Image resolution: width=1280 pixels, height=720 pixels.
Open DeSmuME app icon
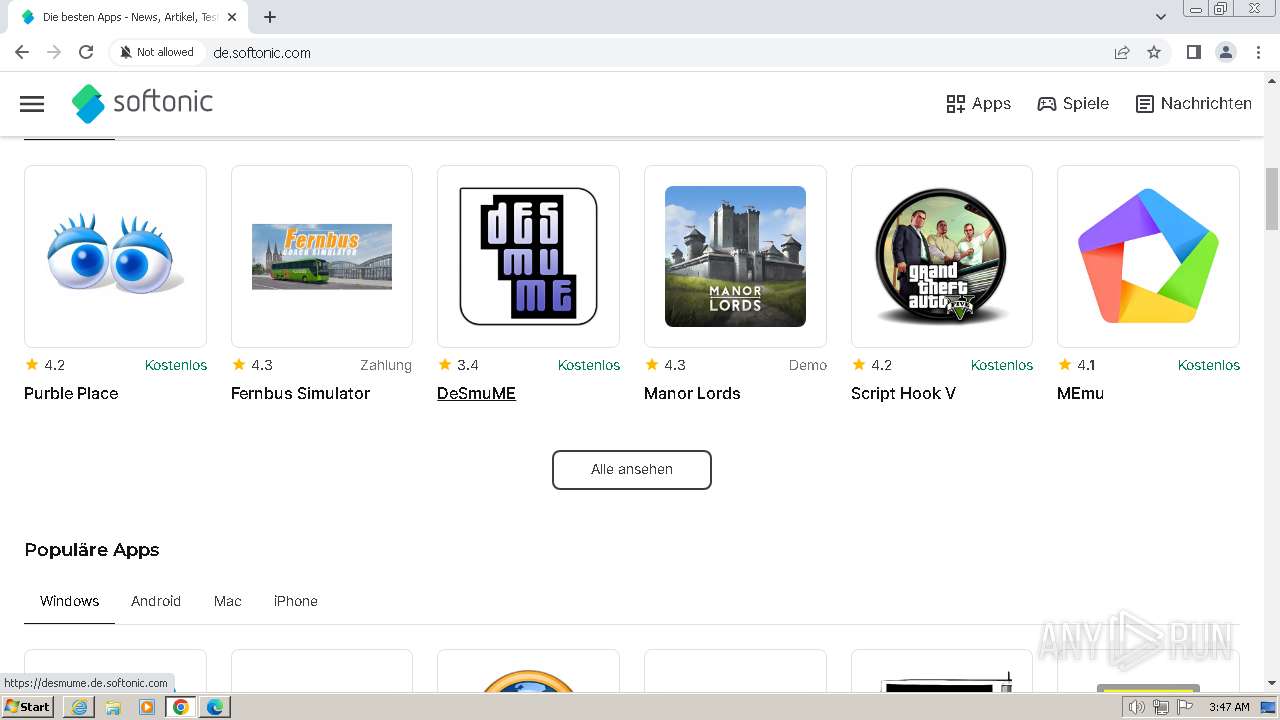coord(528,256)
